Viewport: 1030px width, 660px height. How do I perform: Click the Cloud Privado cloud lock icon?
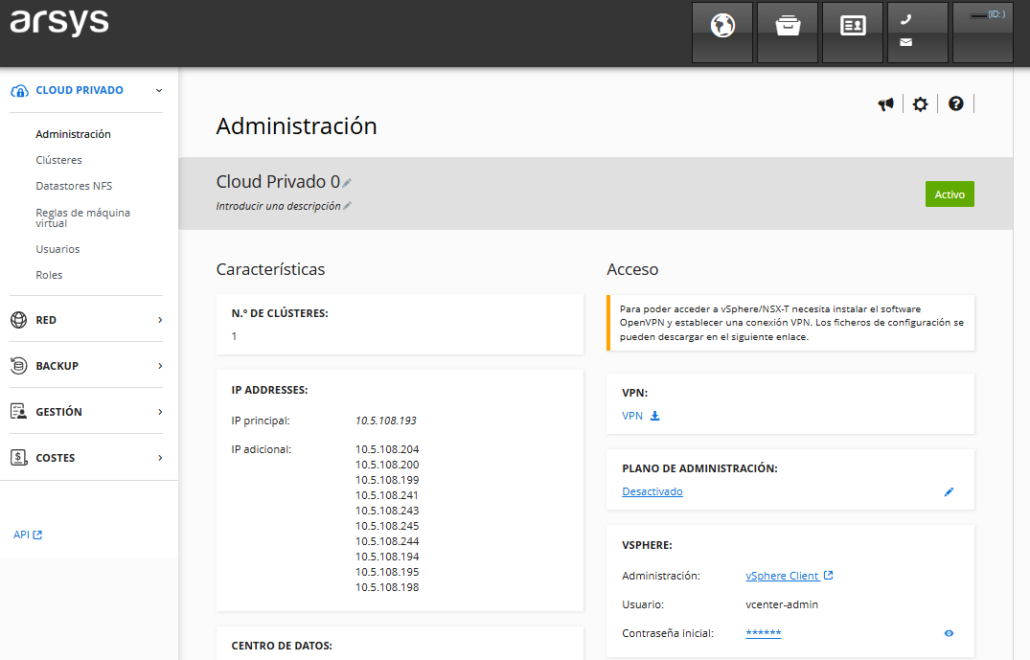19,91
